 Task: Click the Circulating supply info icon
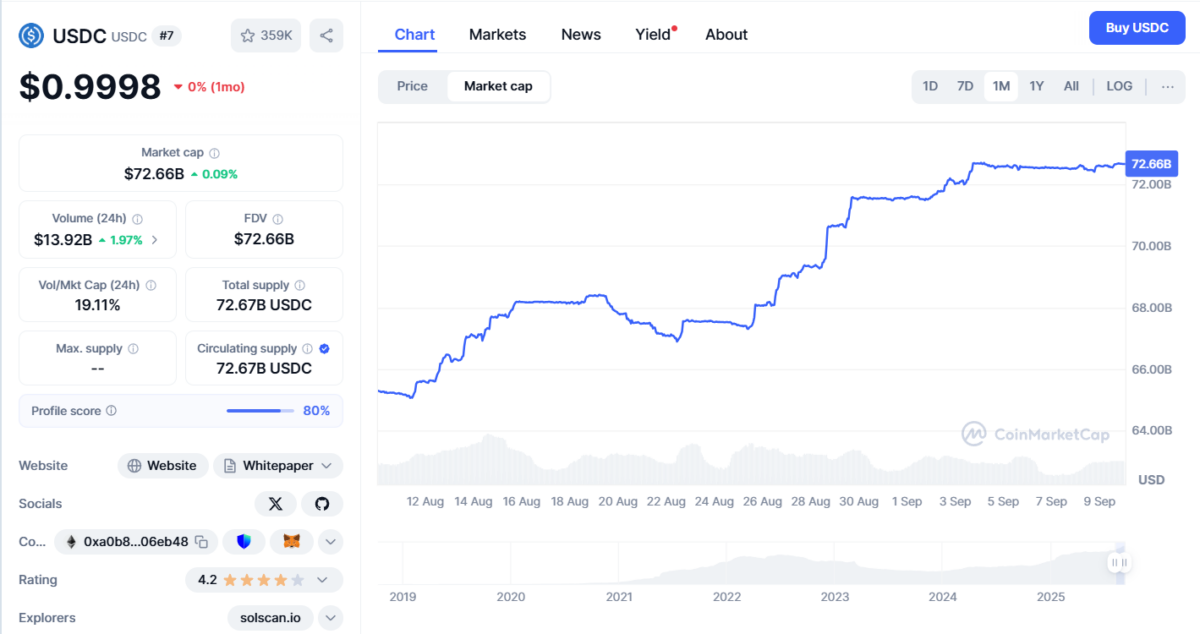(308, 349)
